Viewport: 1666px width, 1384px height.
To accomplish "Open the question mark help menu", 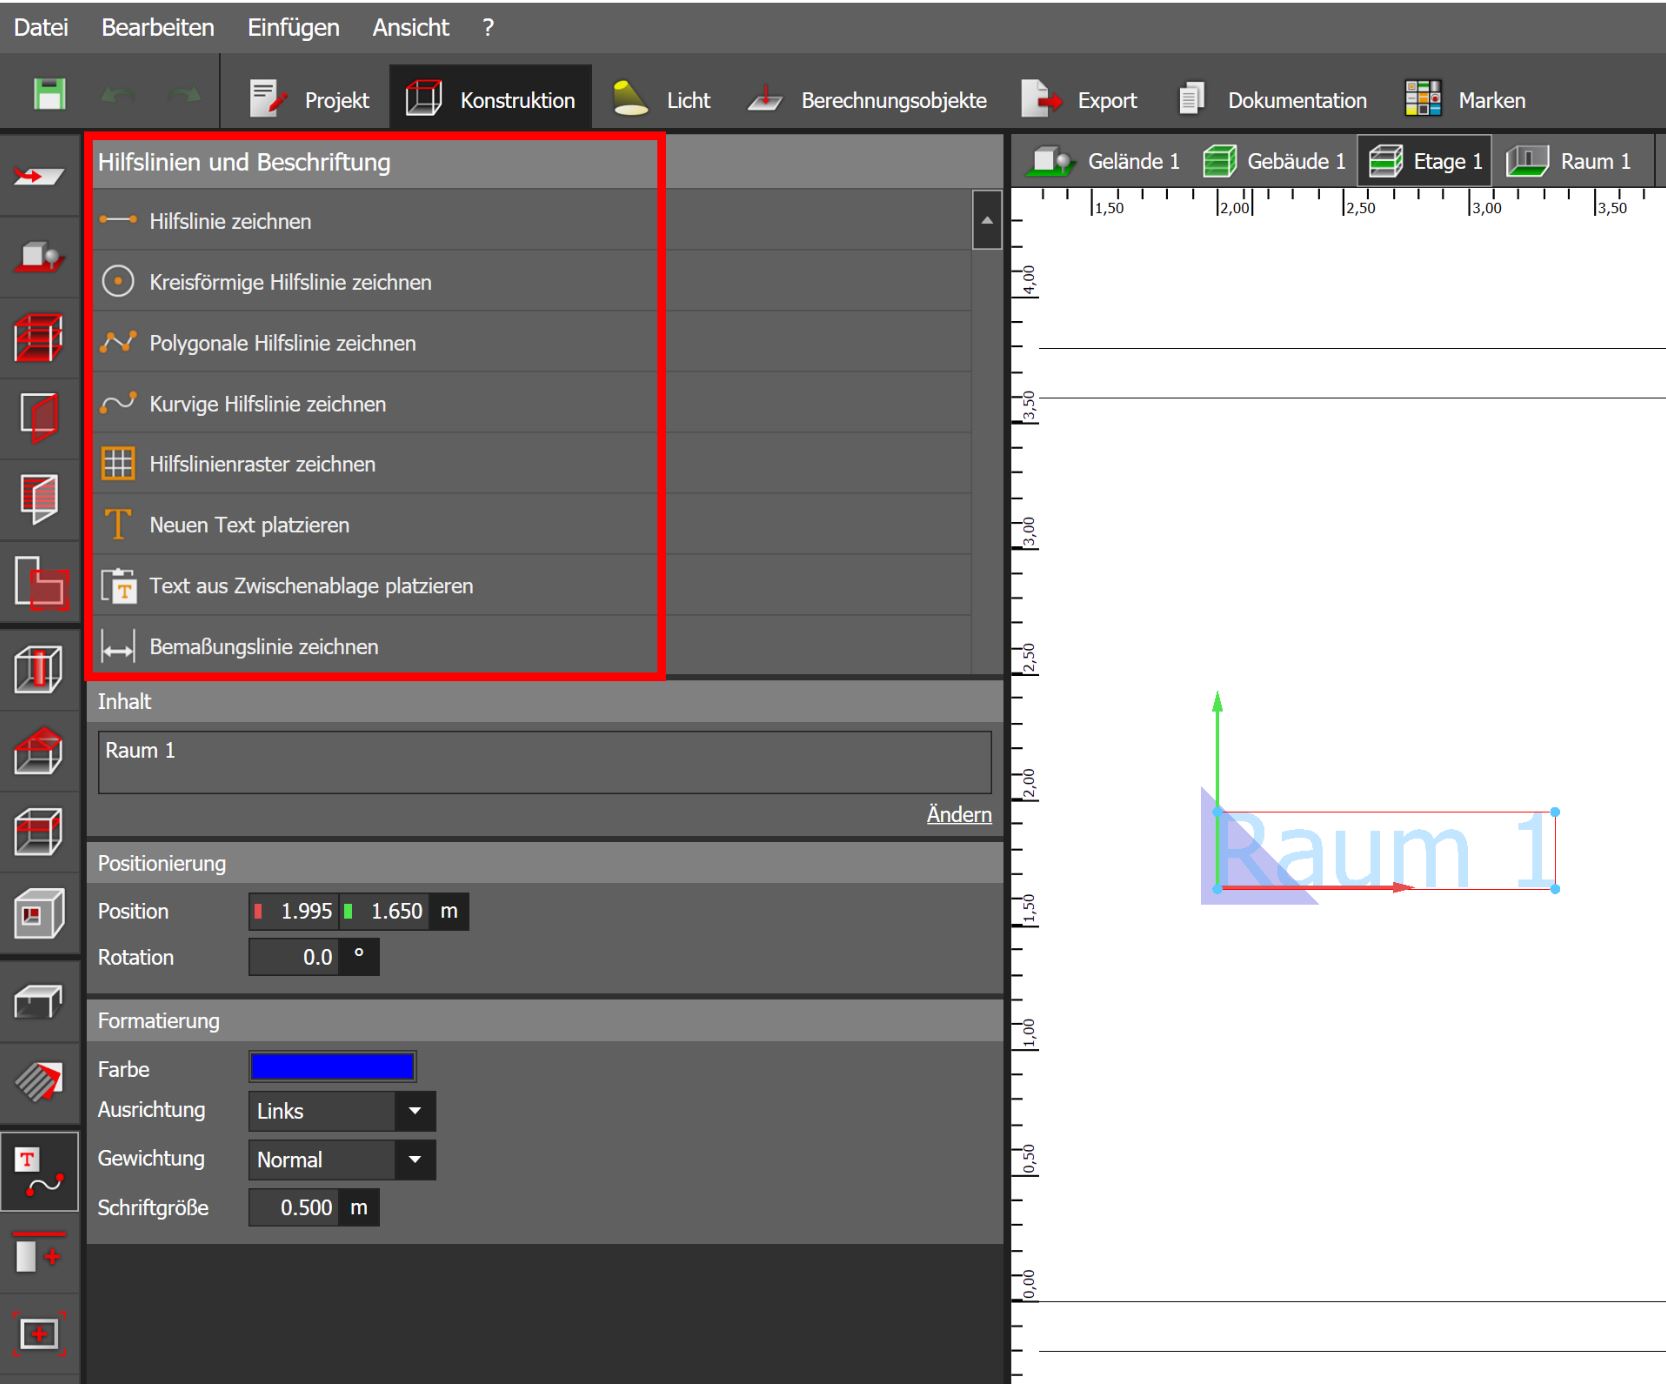I will pyautogui.click(x=488, y=27).
